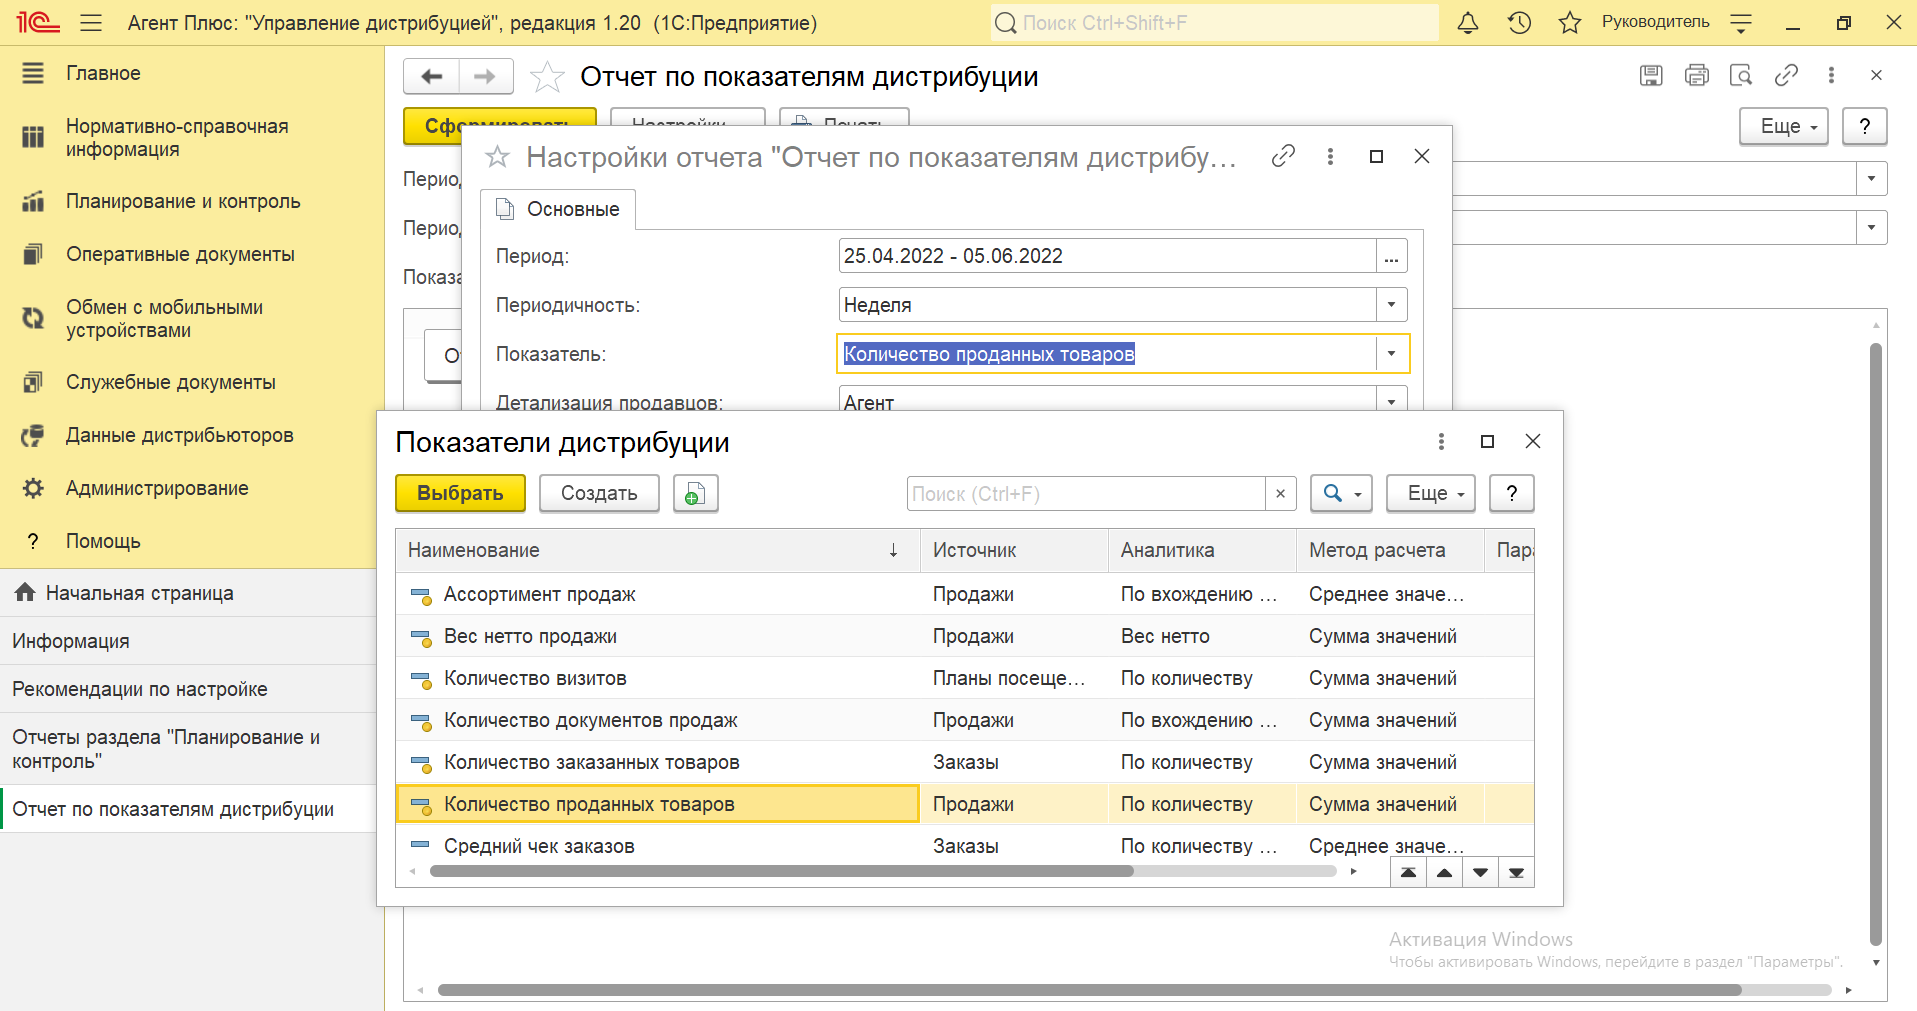1917x1011 pixels.
Task: Go forward with right arrow button
Action: 485,76
